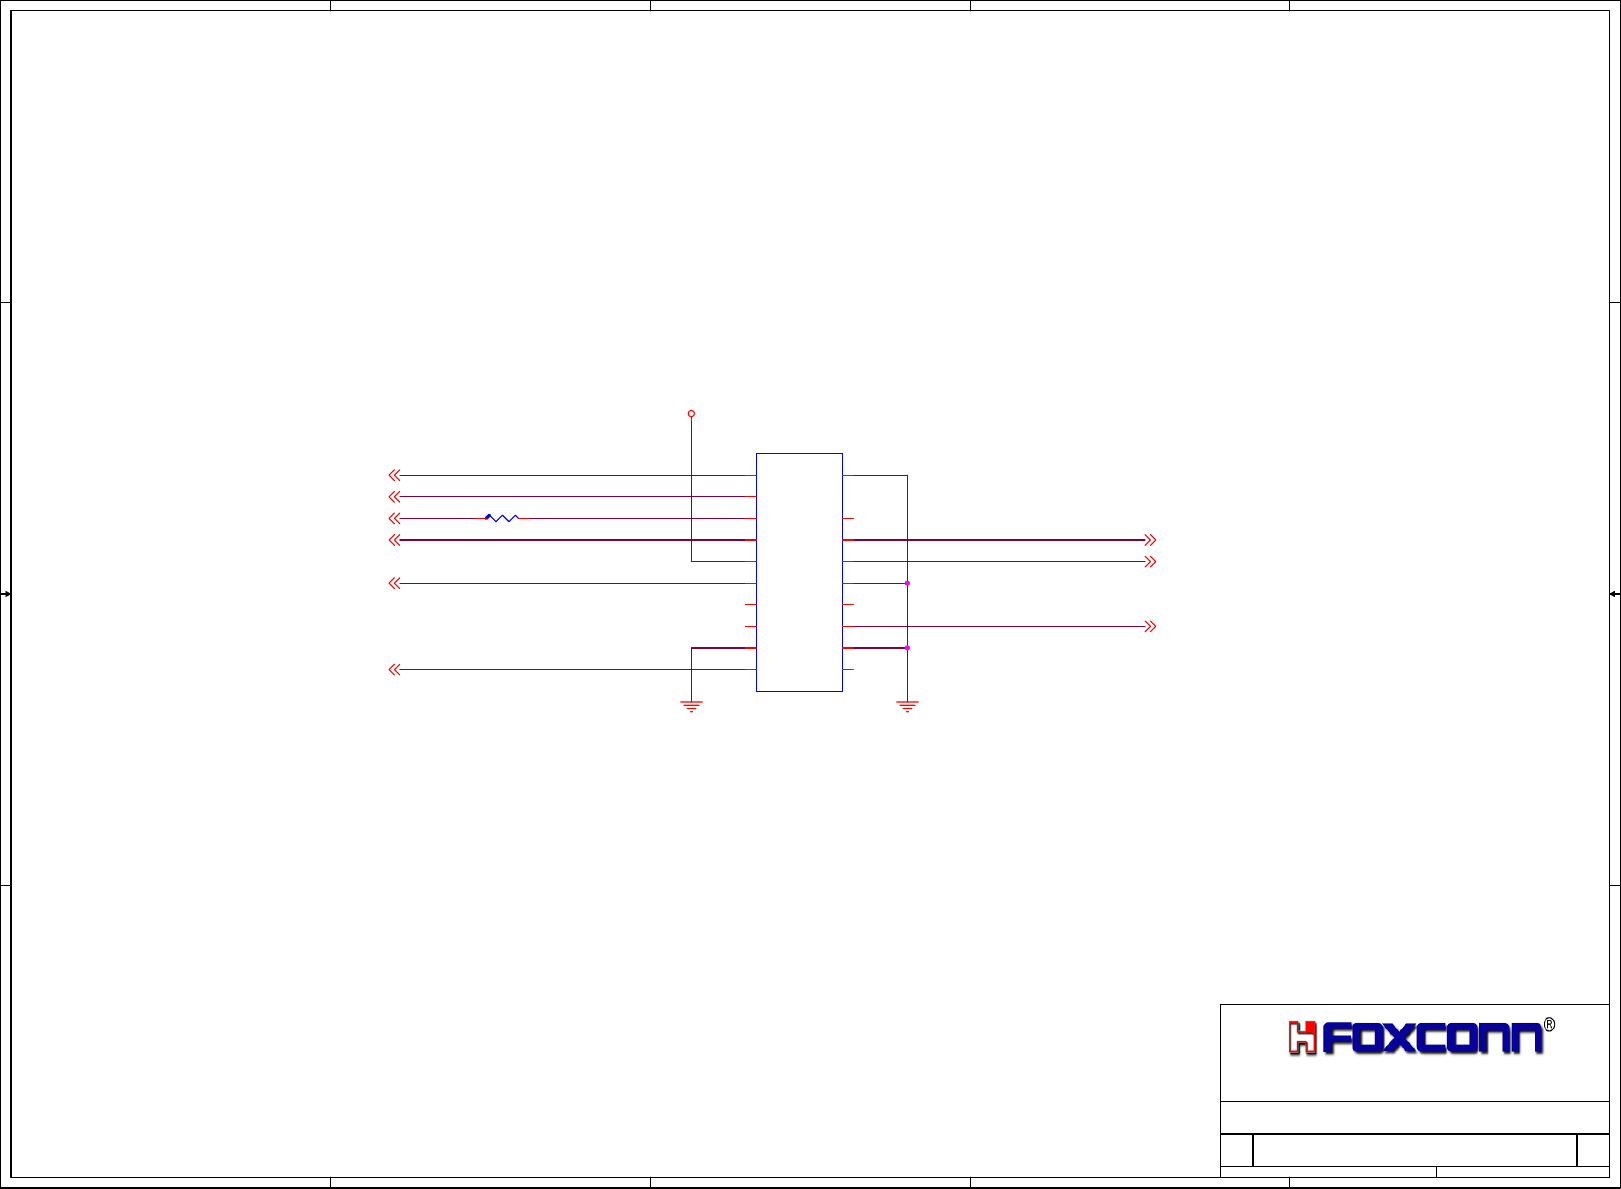Click the topmost left off-page connector arrow

point(394,475)
